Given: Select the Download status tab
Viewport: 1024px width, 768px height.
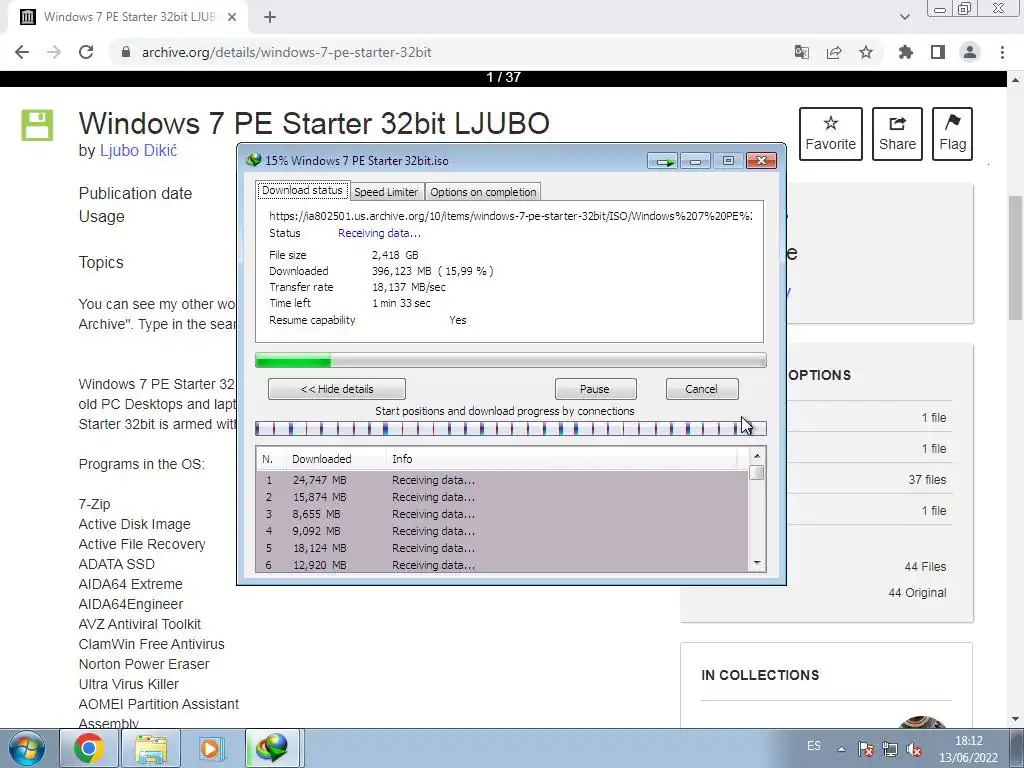Looking at the screenshot, I should point(302,190).
